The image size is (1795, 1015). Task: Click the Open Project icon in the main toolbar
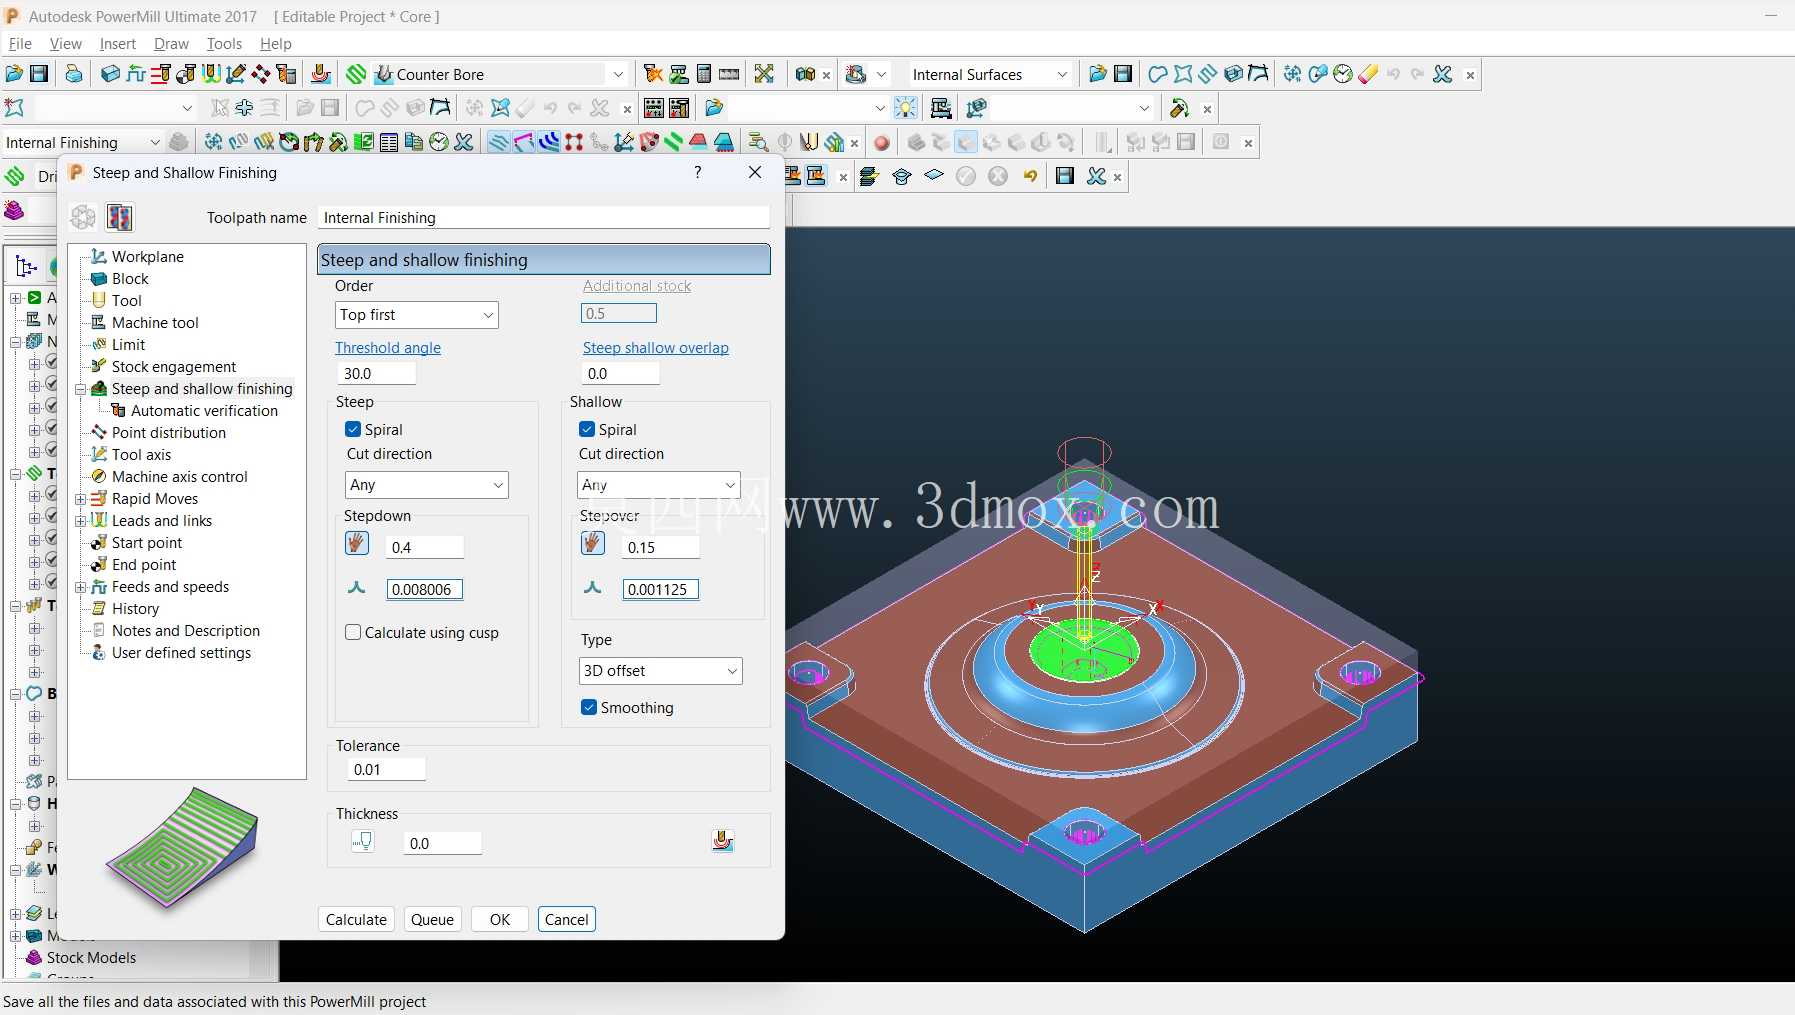click(14, 74)
